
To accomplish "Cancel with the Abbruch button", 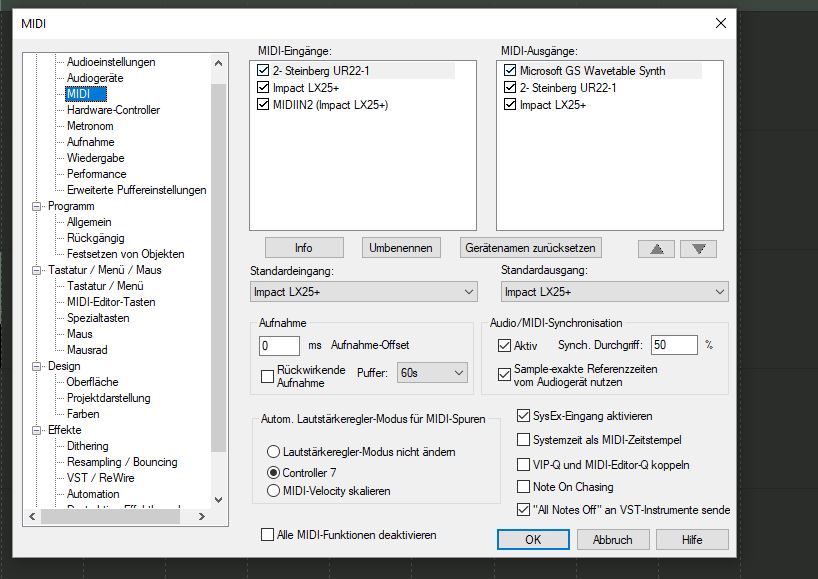I will (613, 539).
